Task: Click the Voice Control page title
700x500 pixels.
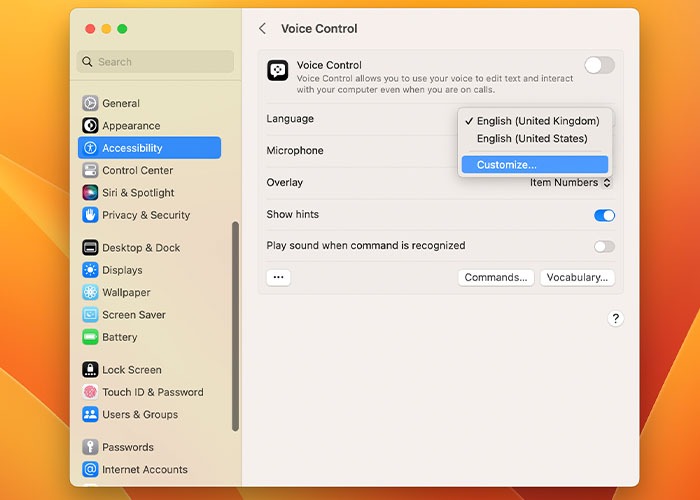Action: pos(319,29)
